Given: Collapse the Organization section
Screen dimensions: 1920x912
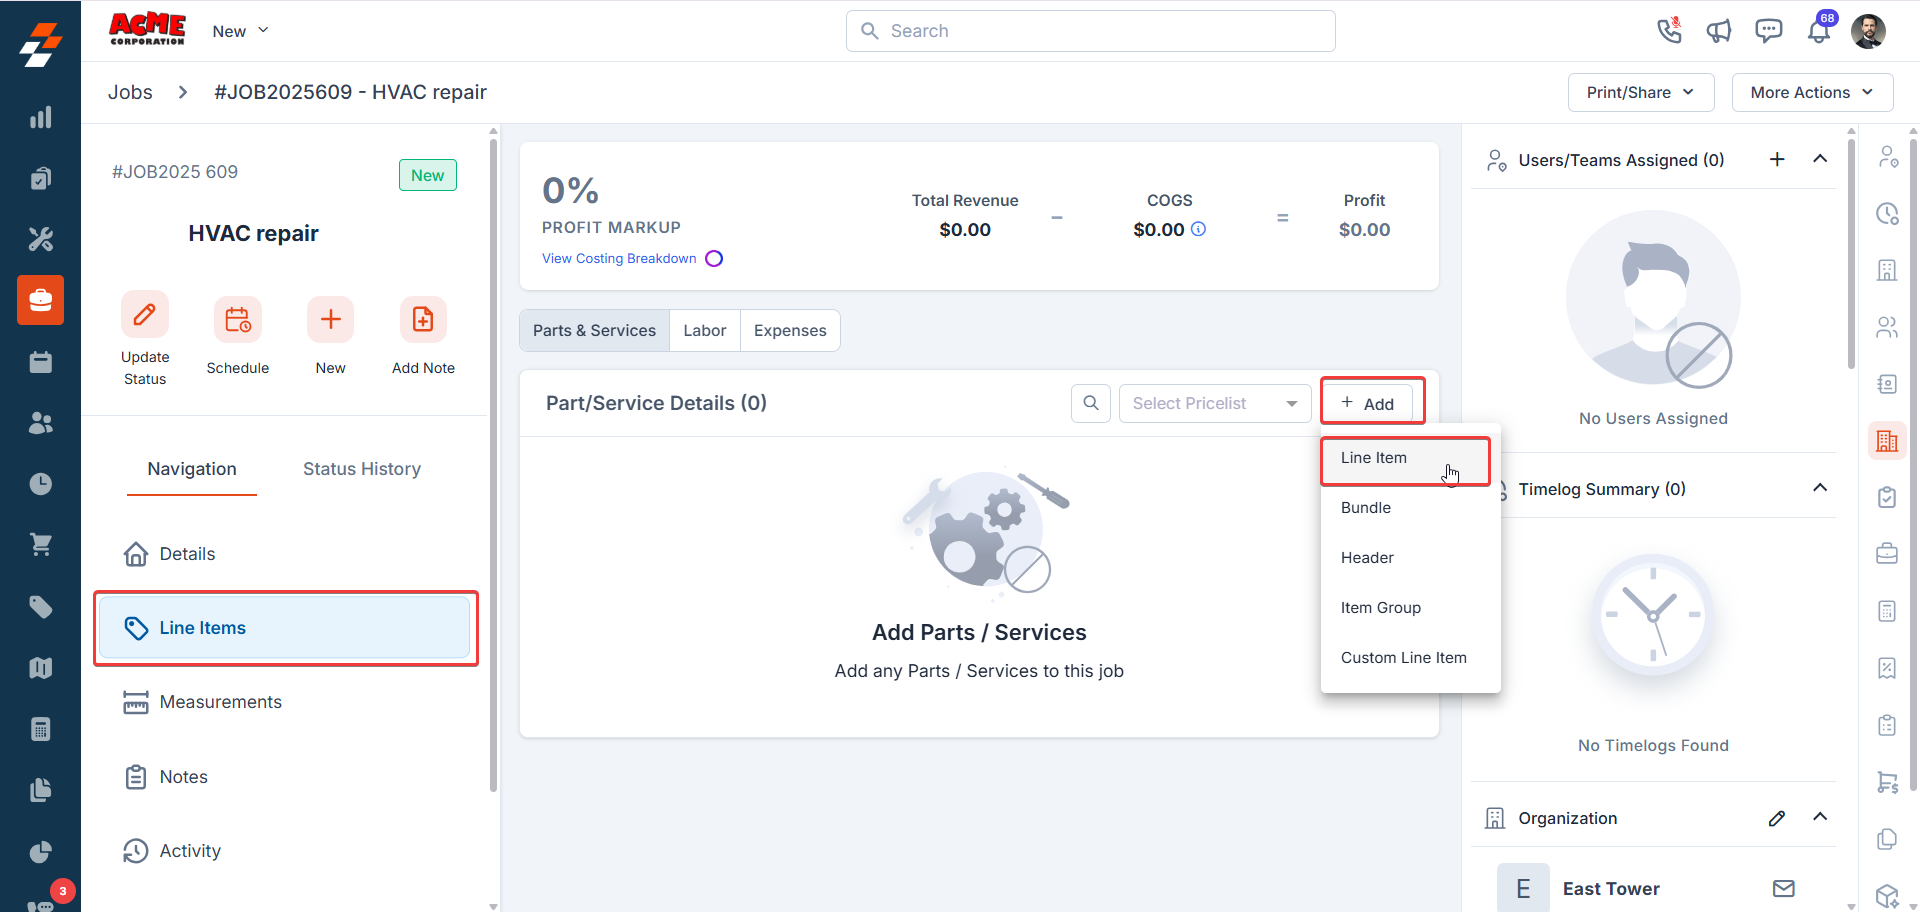Looking at the screenshot, I should tap(1820, 817).
